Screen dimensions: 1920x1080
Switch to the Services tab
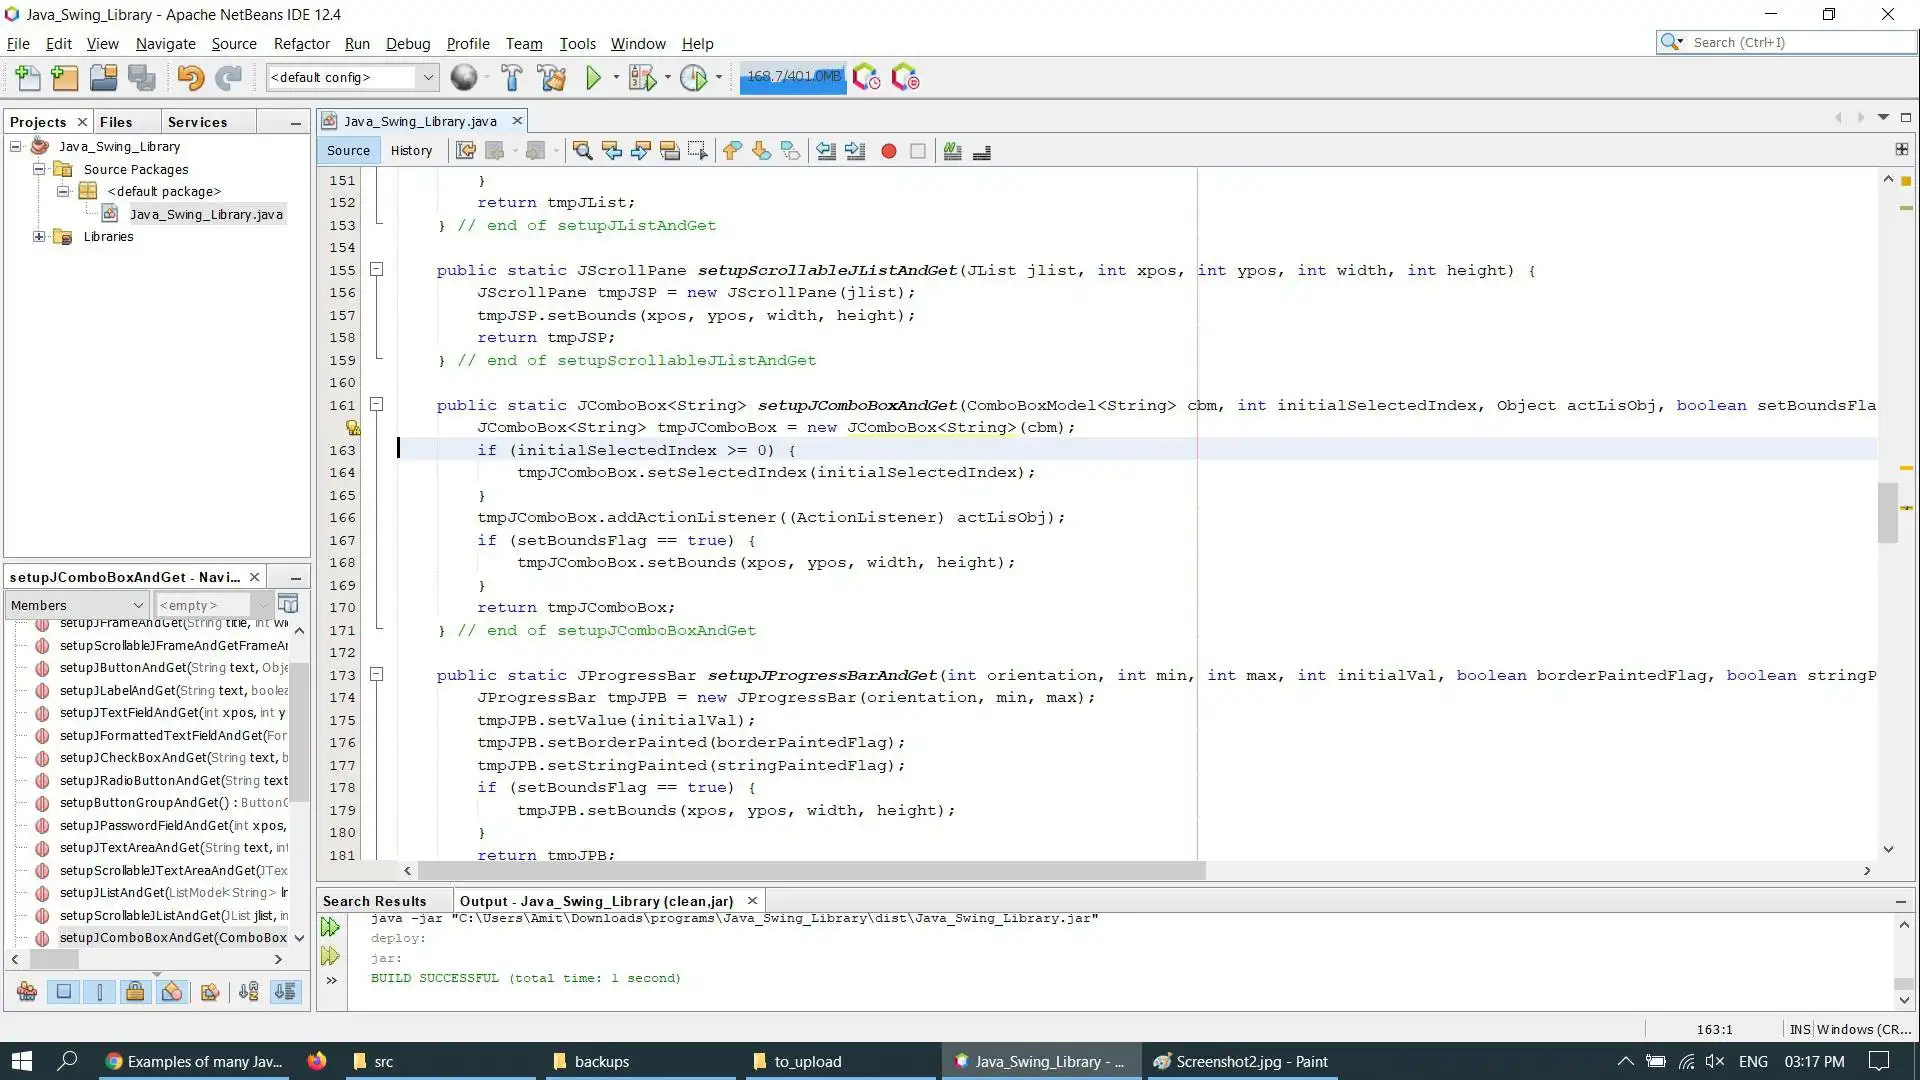(x=197, y=122)
